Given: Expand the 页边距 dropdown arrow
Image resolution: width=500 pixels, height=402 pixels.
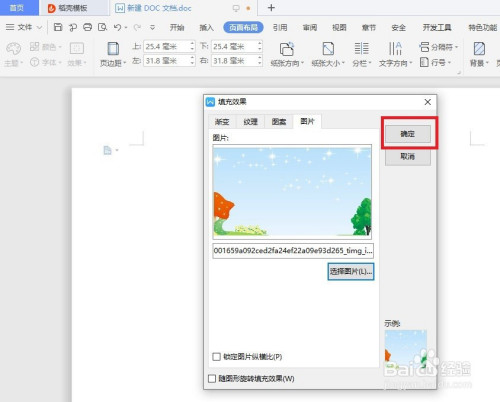Looking at the screenshot, I should [125, 63].
